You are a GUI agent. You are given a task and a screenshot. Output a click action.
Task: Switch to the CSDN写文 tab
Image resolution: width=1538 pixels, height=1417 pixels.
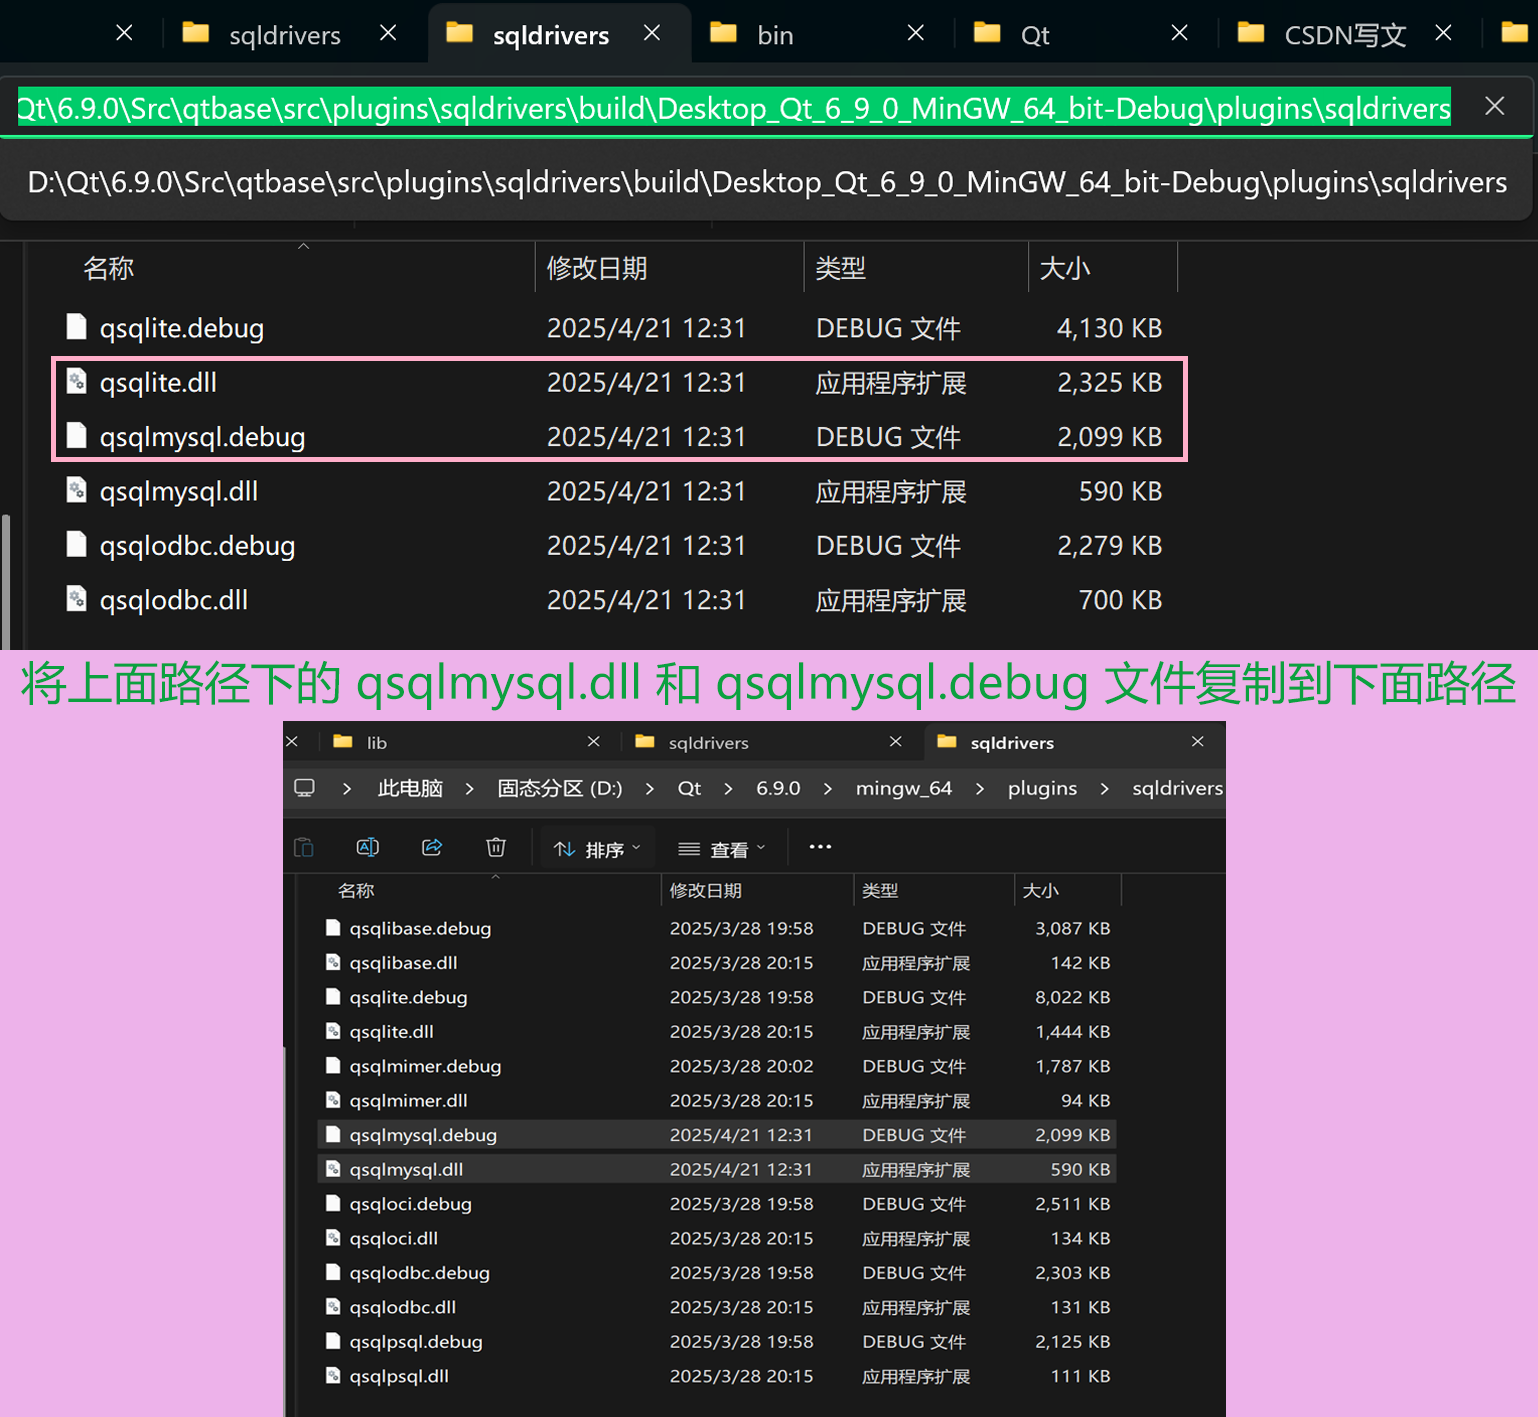point(1345,33)
